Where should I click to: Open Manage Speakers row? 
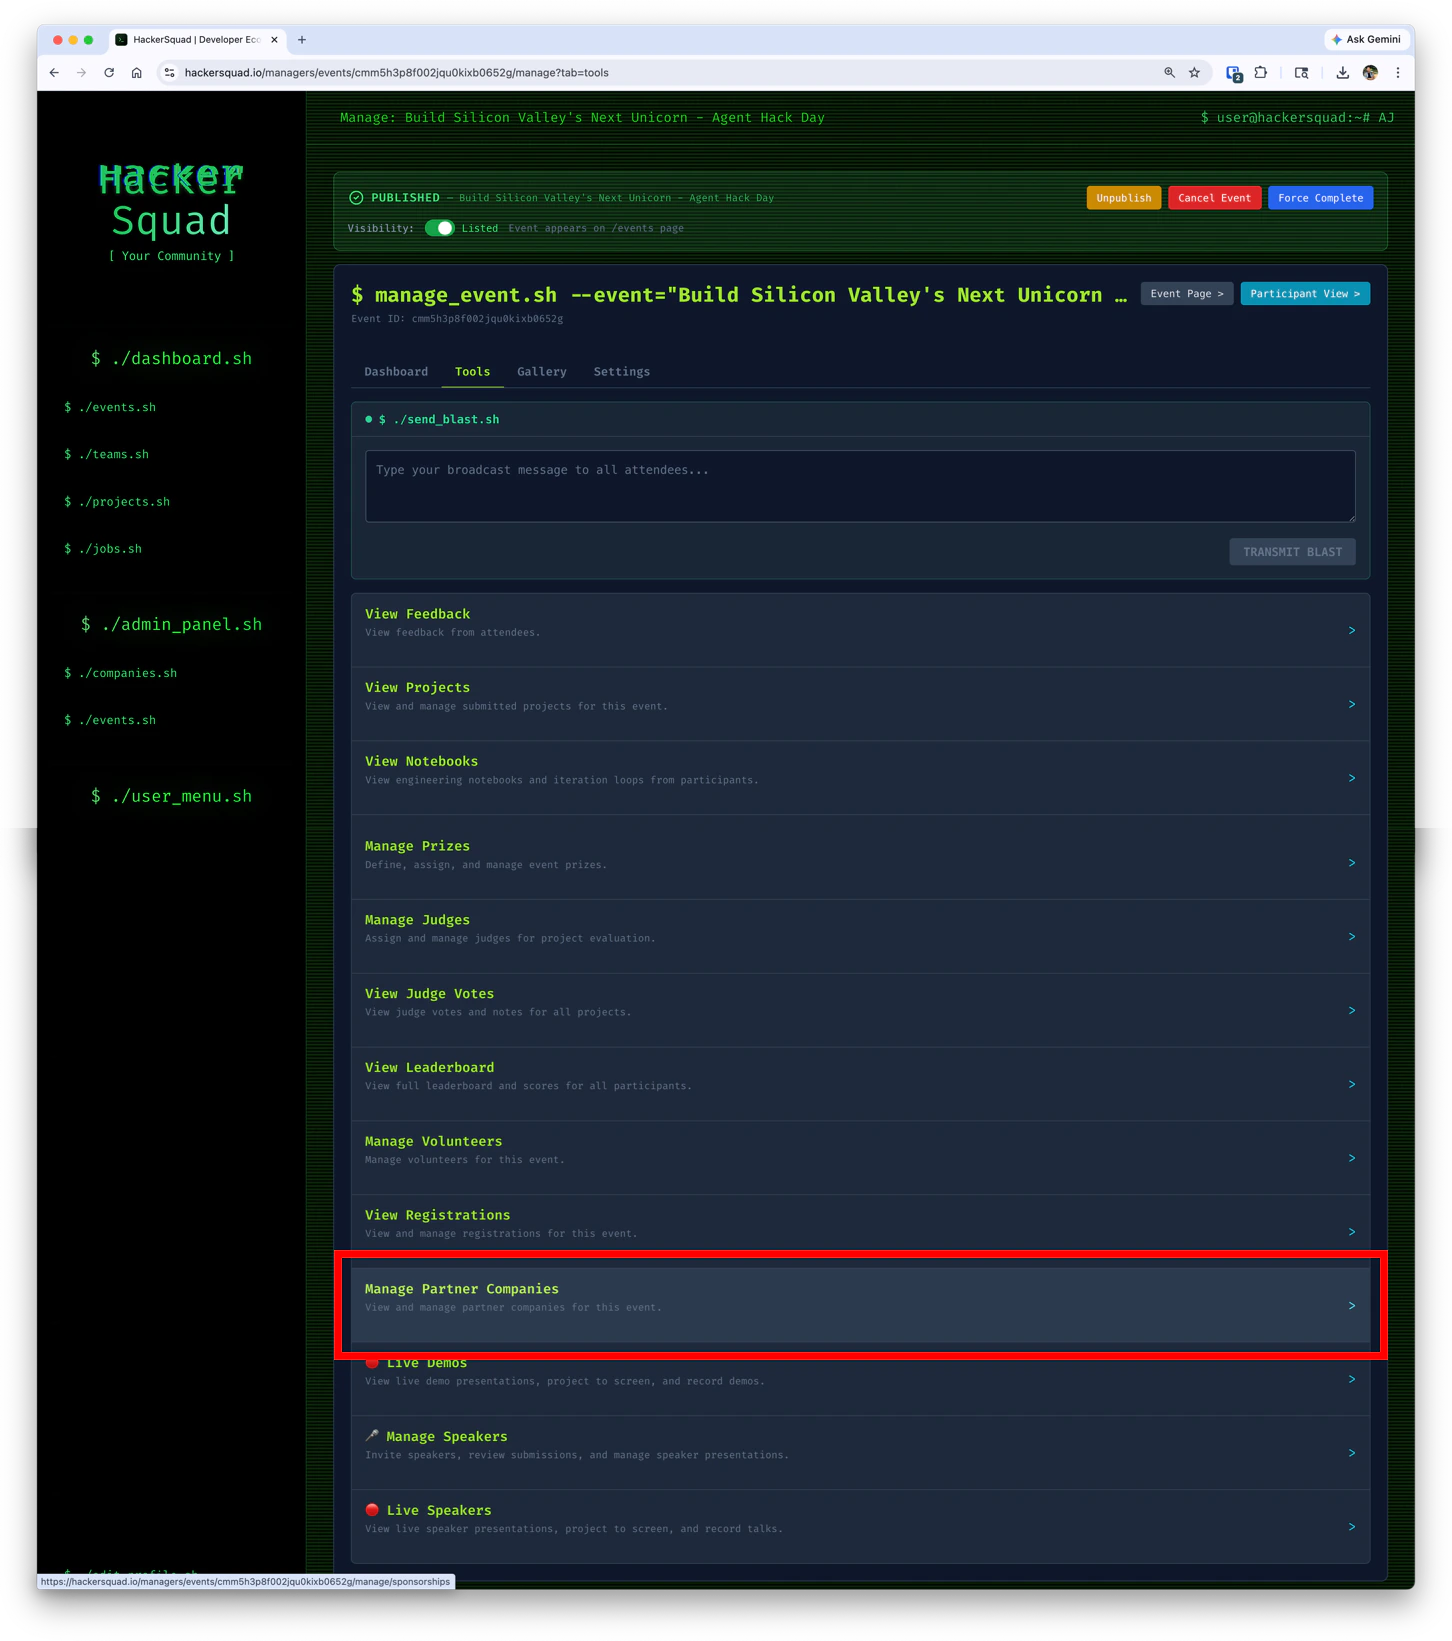pos(860,1453)
